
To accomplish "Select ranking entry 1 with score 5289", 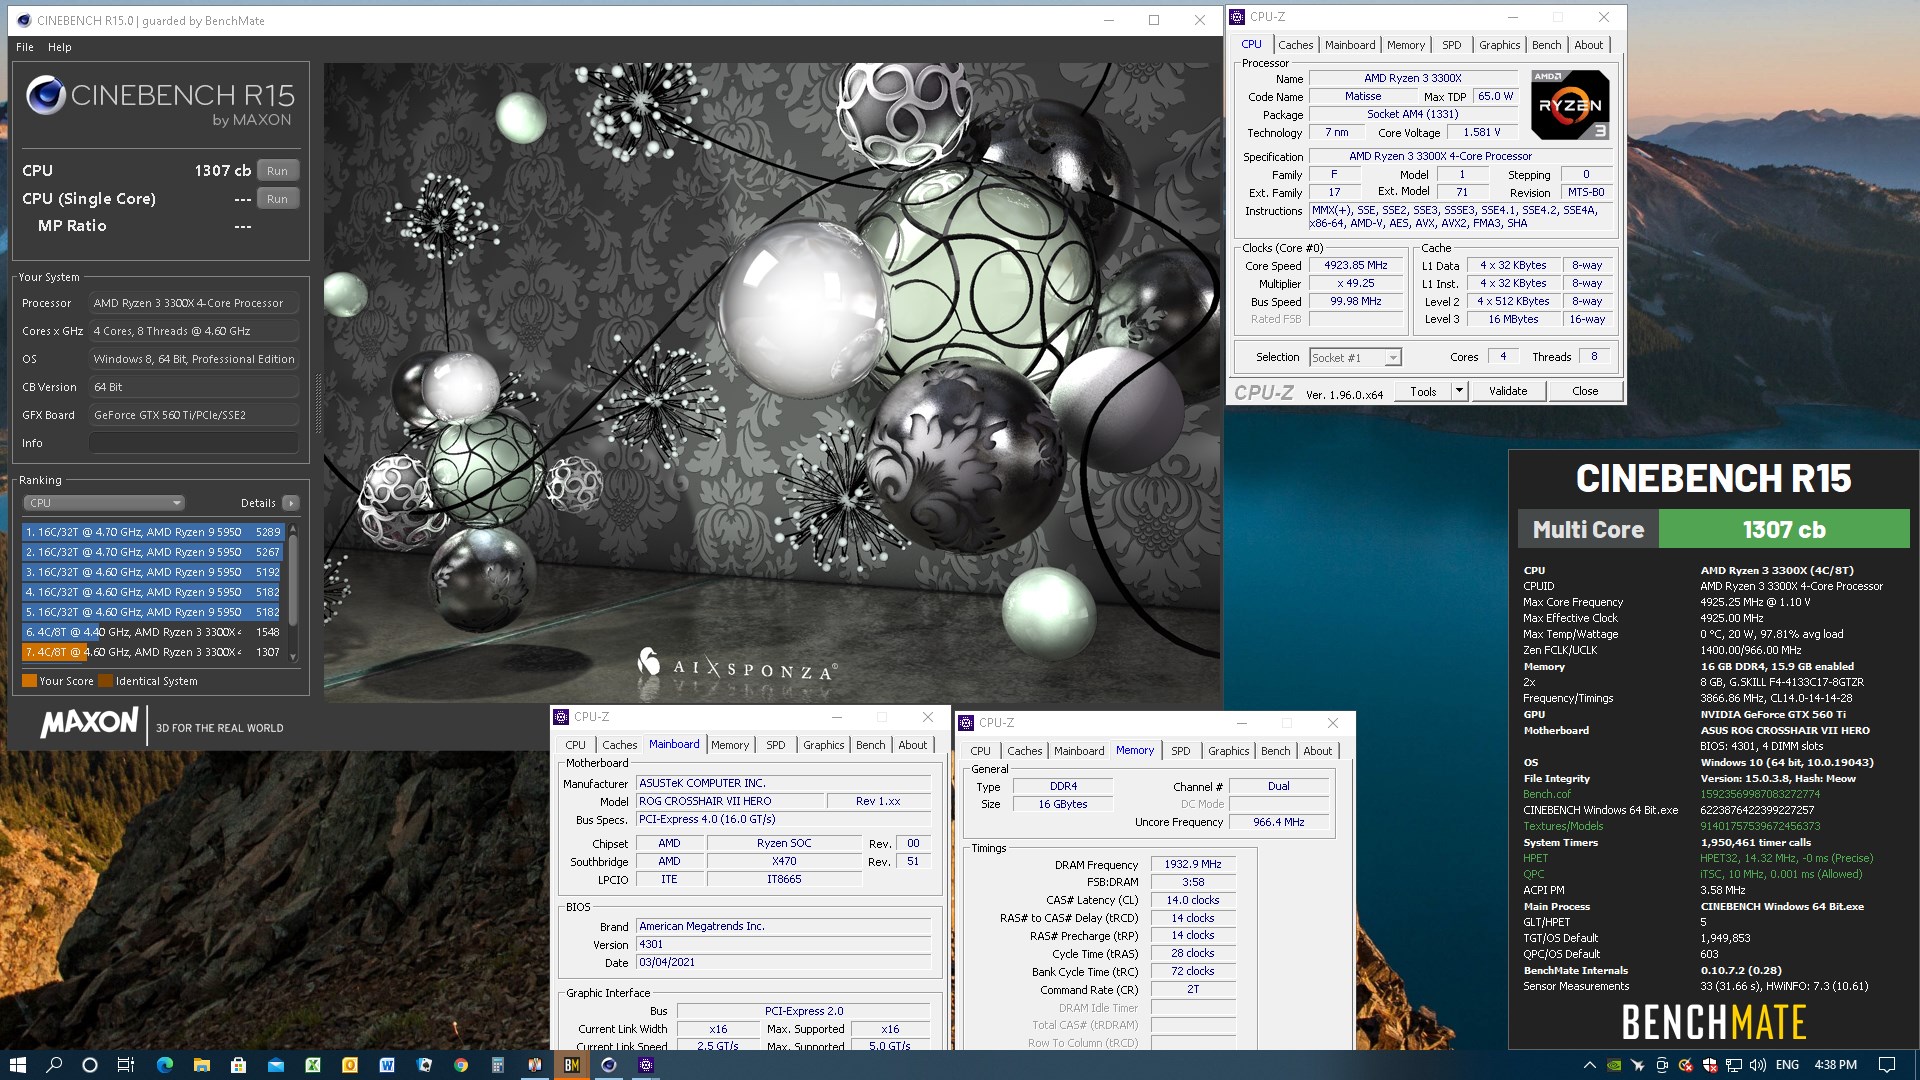I will click(153, 532).
